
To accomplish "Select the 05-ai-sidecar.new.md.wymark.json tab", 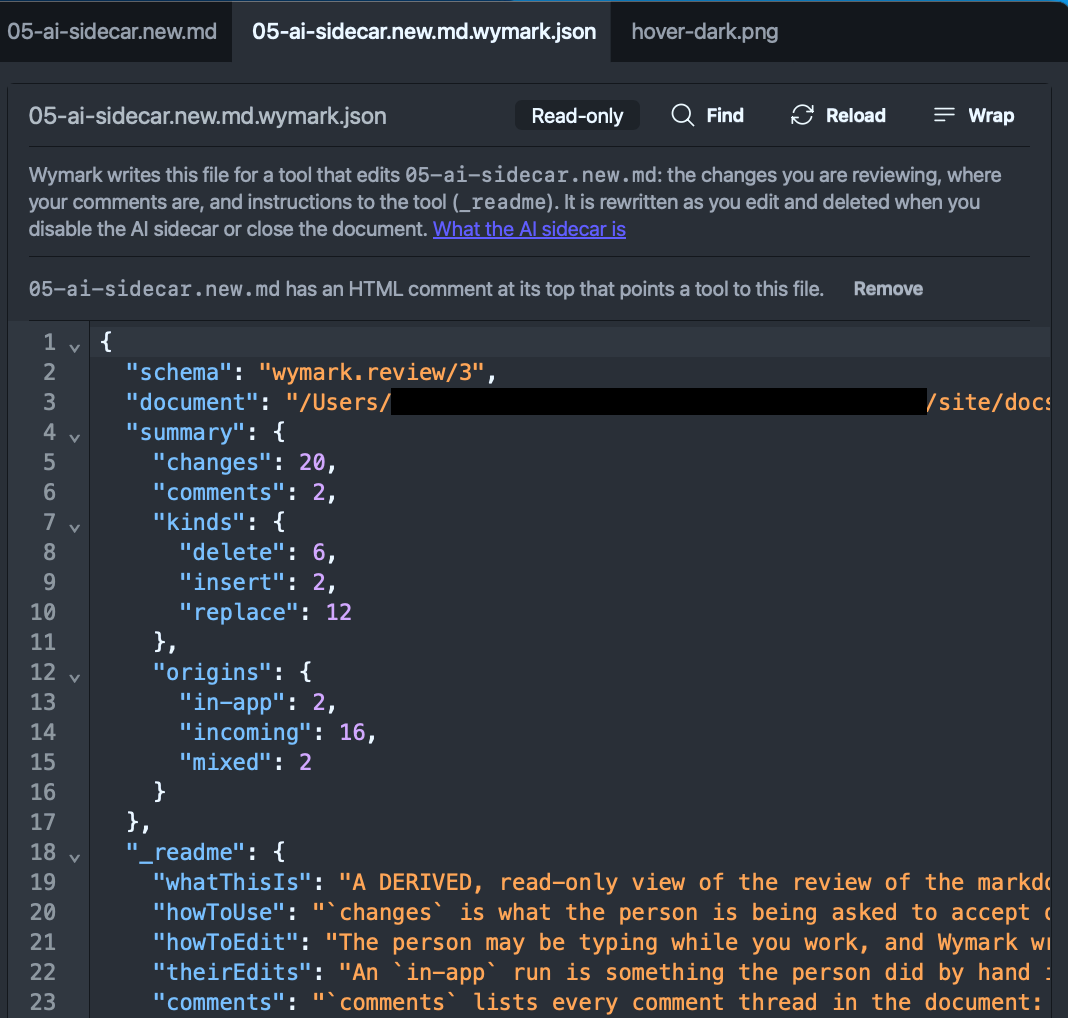I will [x=424, y=31].
